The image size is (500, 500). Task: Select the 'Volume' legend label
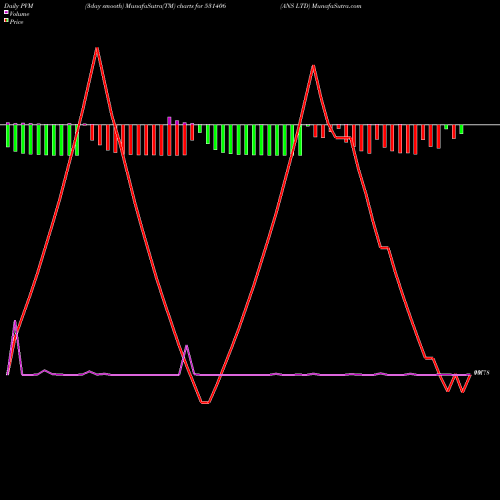click(x=19, y=14)
